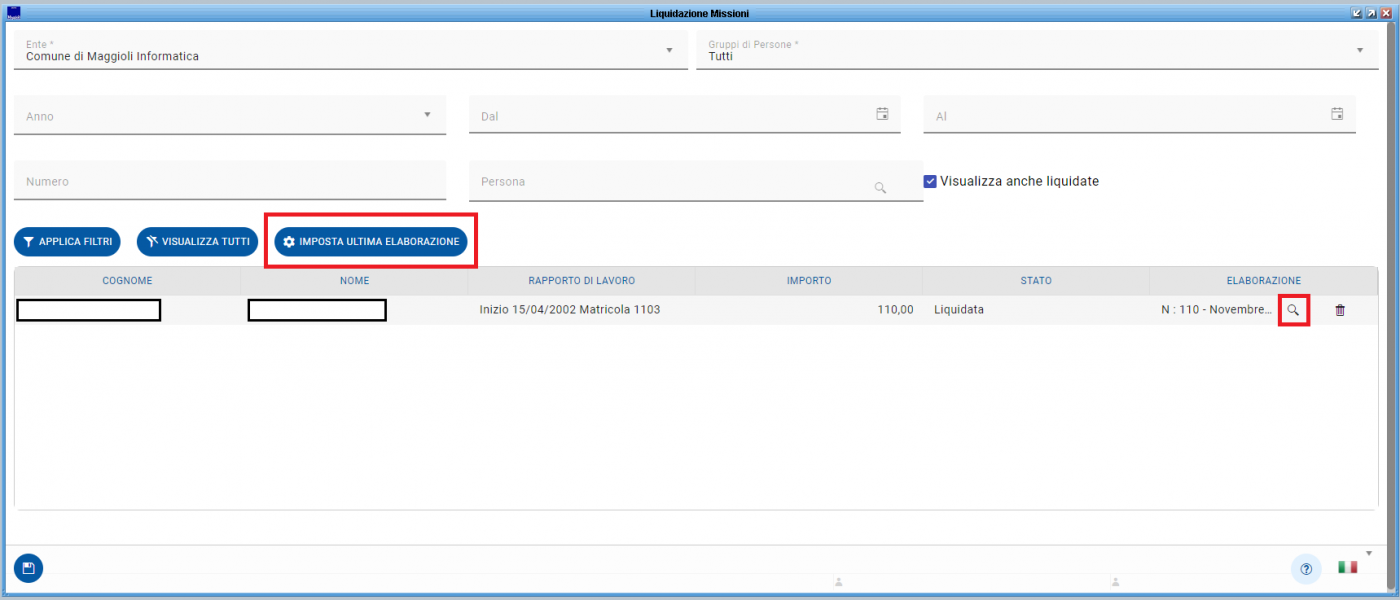Image resolution: width=1400 pixels, height=600 pixels.
Task: Sort by the Cognome column header
Action: (127, 281)
